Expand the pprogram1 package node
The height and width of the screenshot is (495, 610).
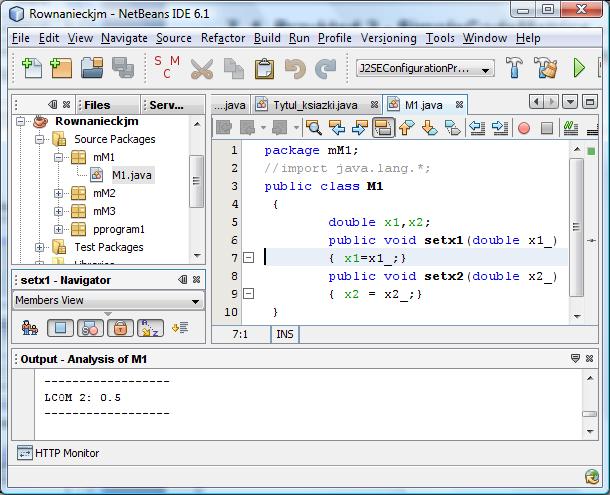click(x=58, y=229)
